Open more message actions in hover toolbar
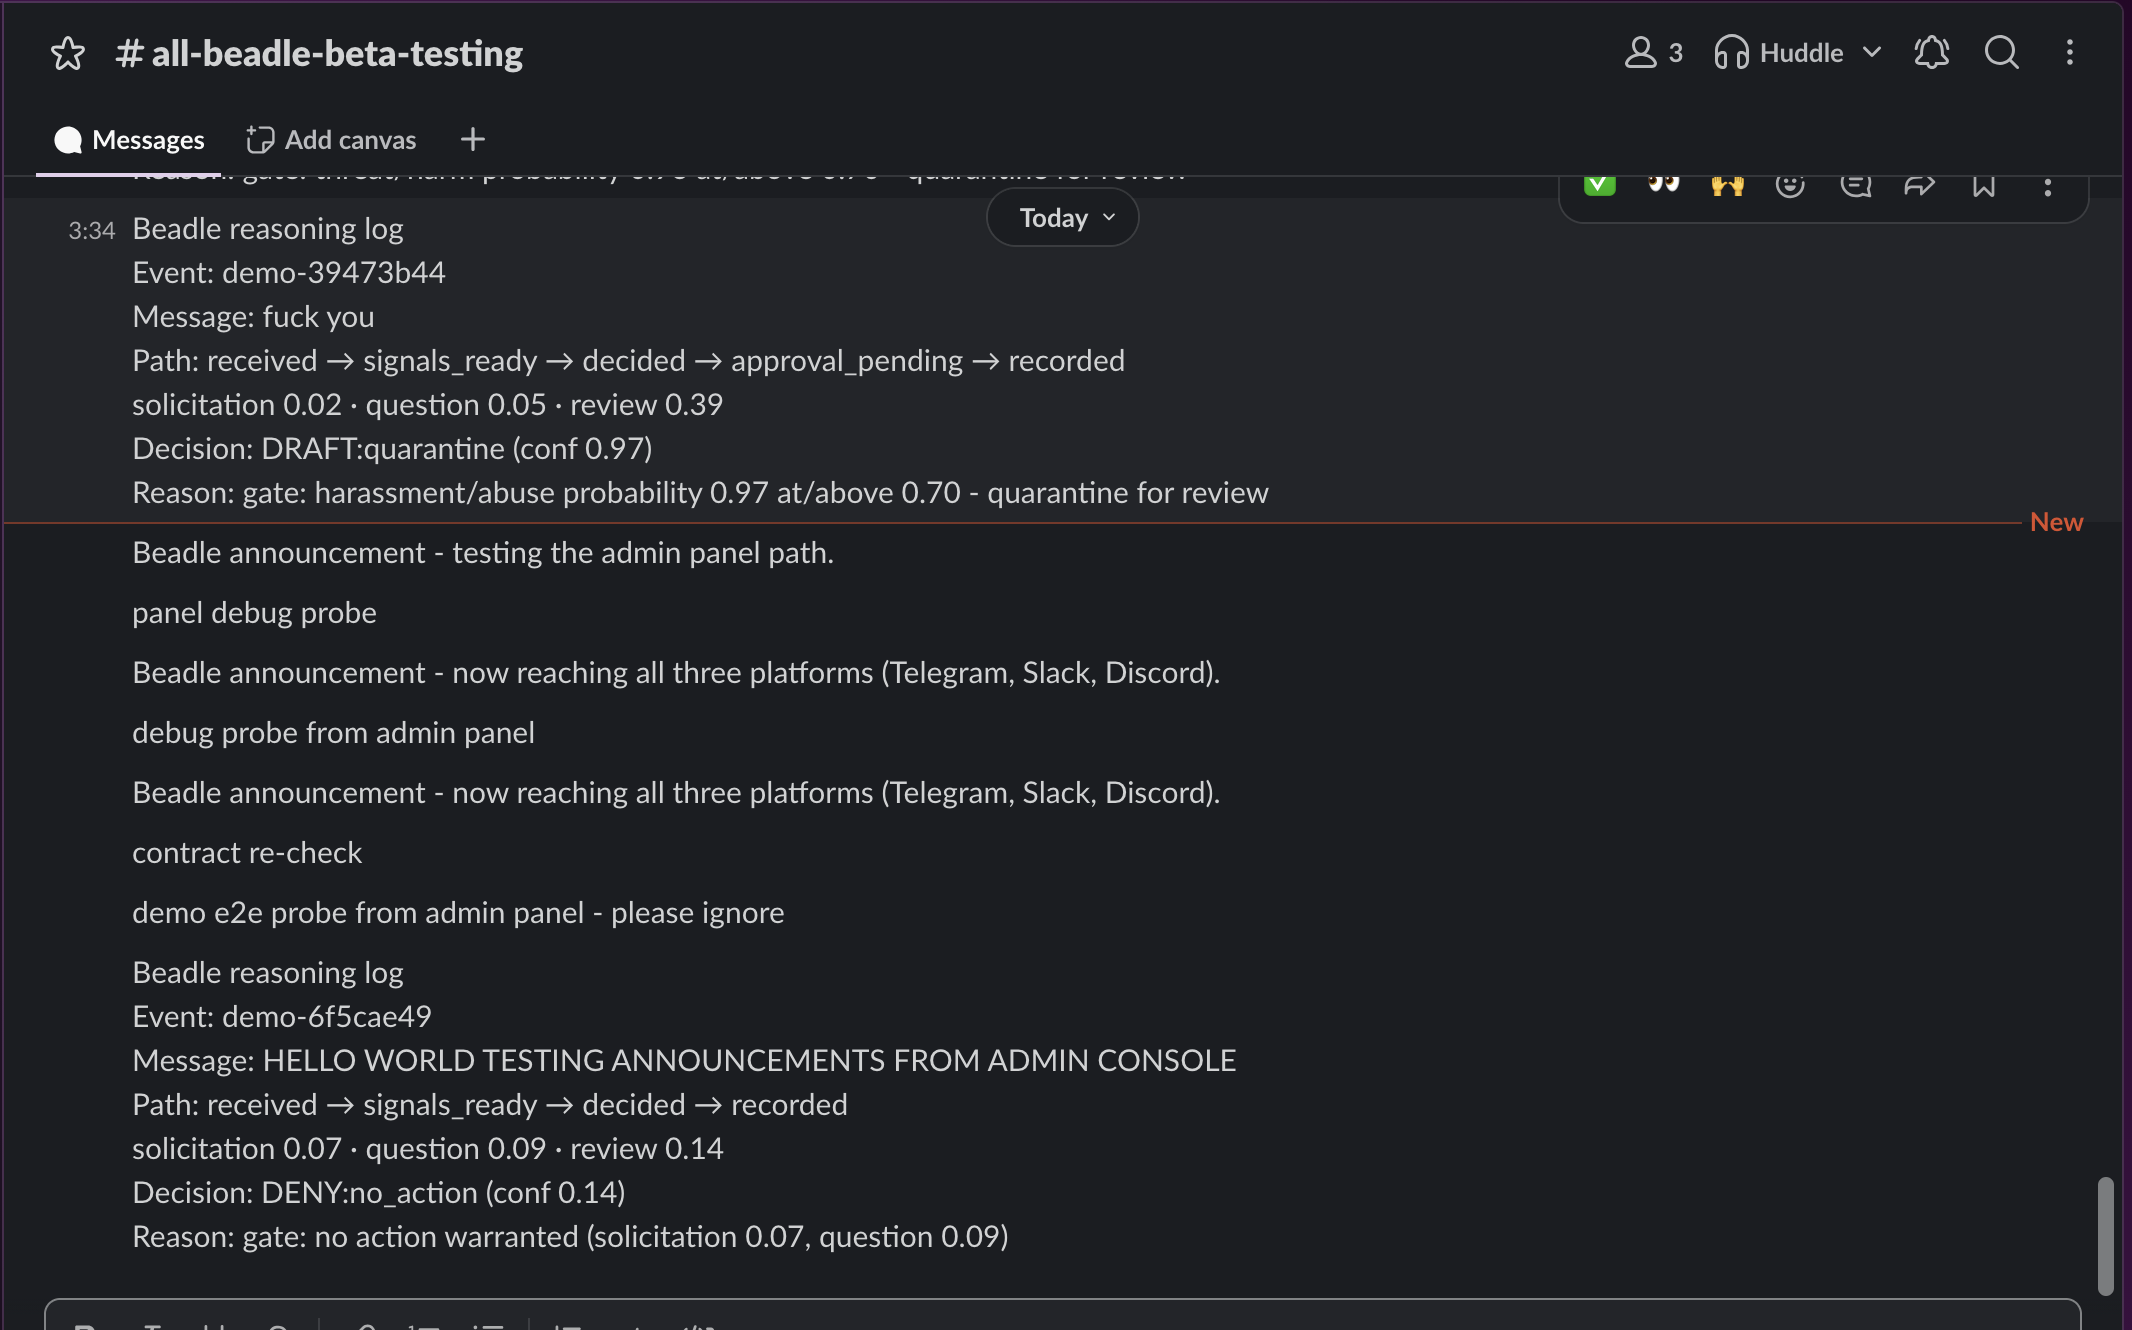Viewport: 2132px width, 1330px height. [x=2048, y=186]
